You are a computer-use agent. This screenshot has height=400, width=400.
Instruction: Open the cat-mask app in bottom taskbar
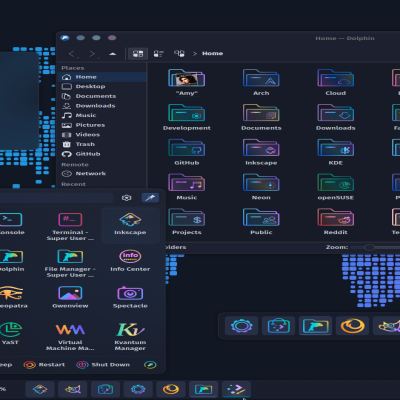click(x=72, y=389)
